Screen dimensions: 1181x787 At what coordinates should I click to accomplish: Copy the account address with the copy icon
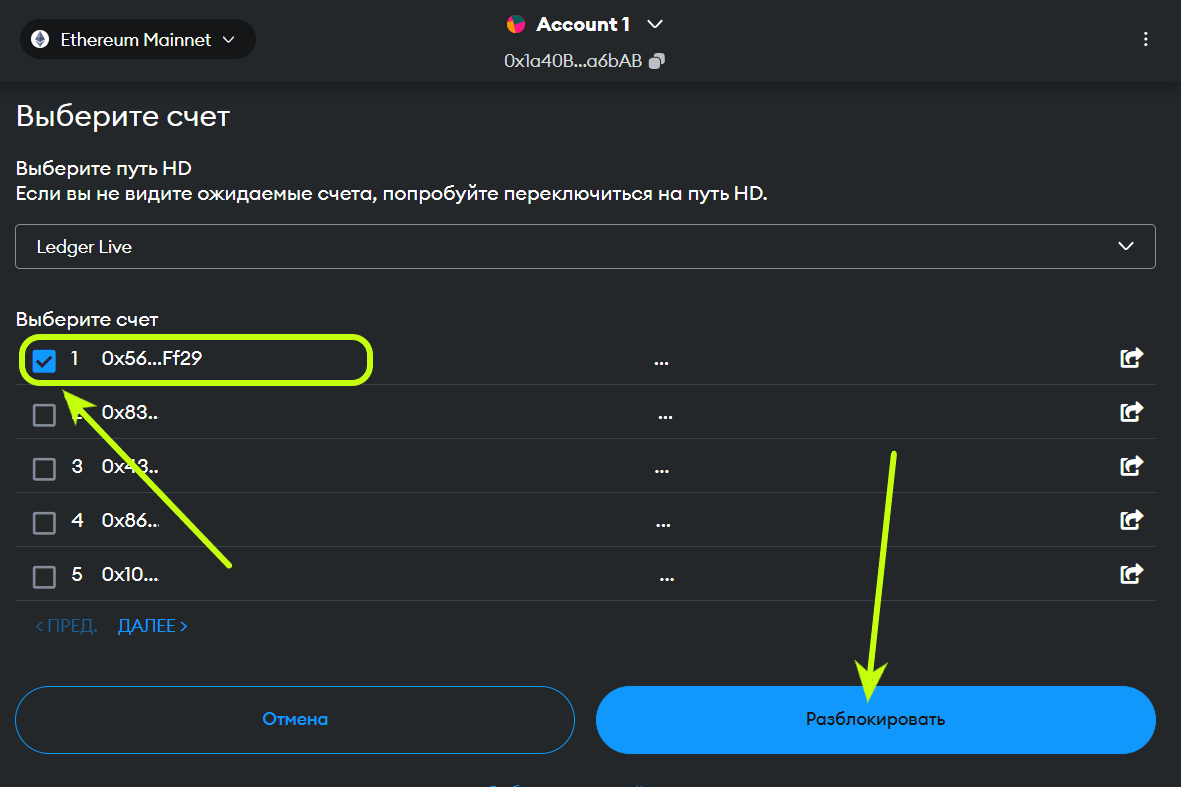pos(657,61)
